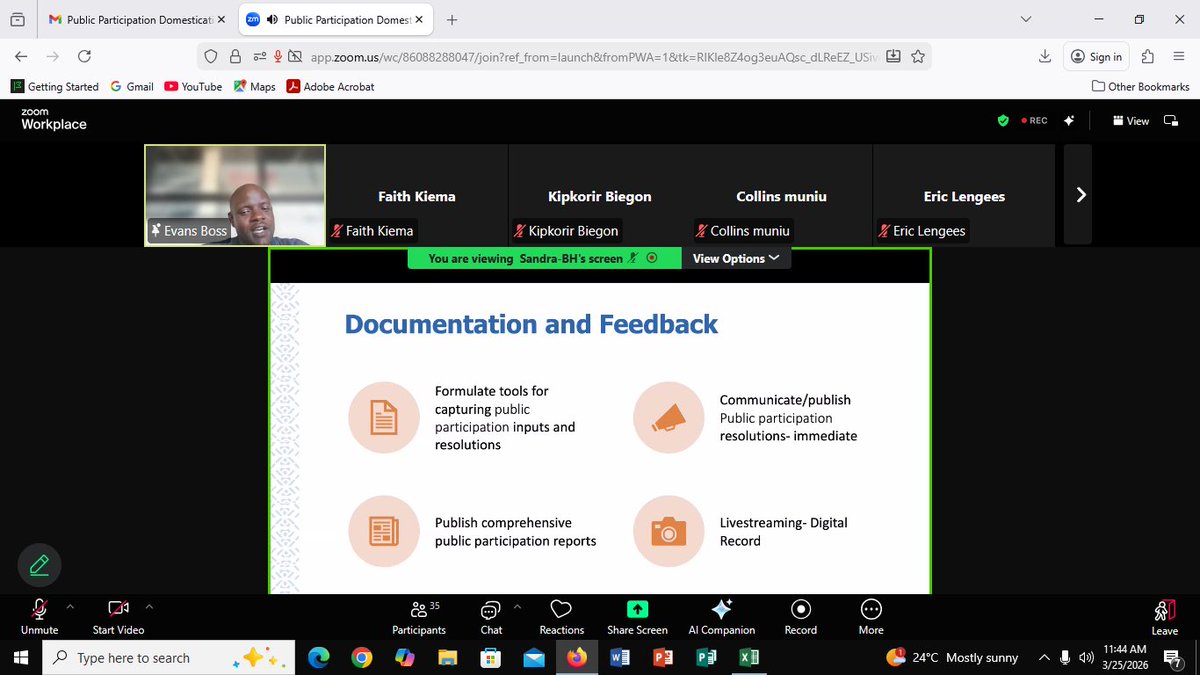Screen dimensions: 1200x675
Task: Start Video in the Zoom toolbar
Action: pos(118,616)
